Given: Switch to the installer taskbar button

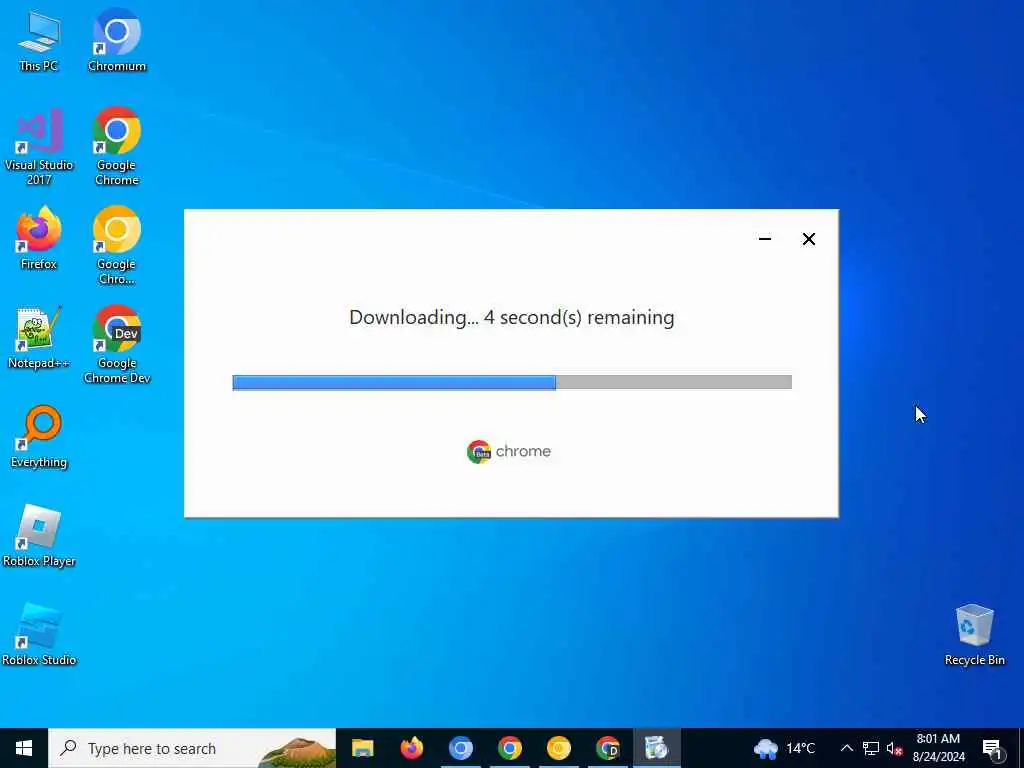Looking at the screenshot, I should pyautogui.click(x=656, y=748).
